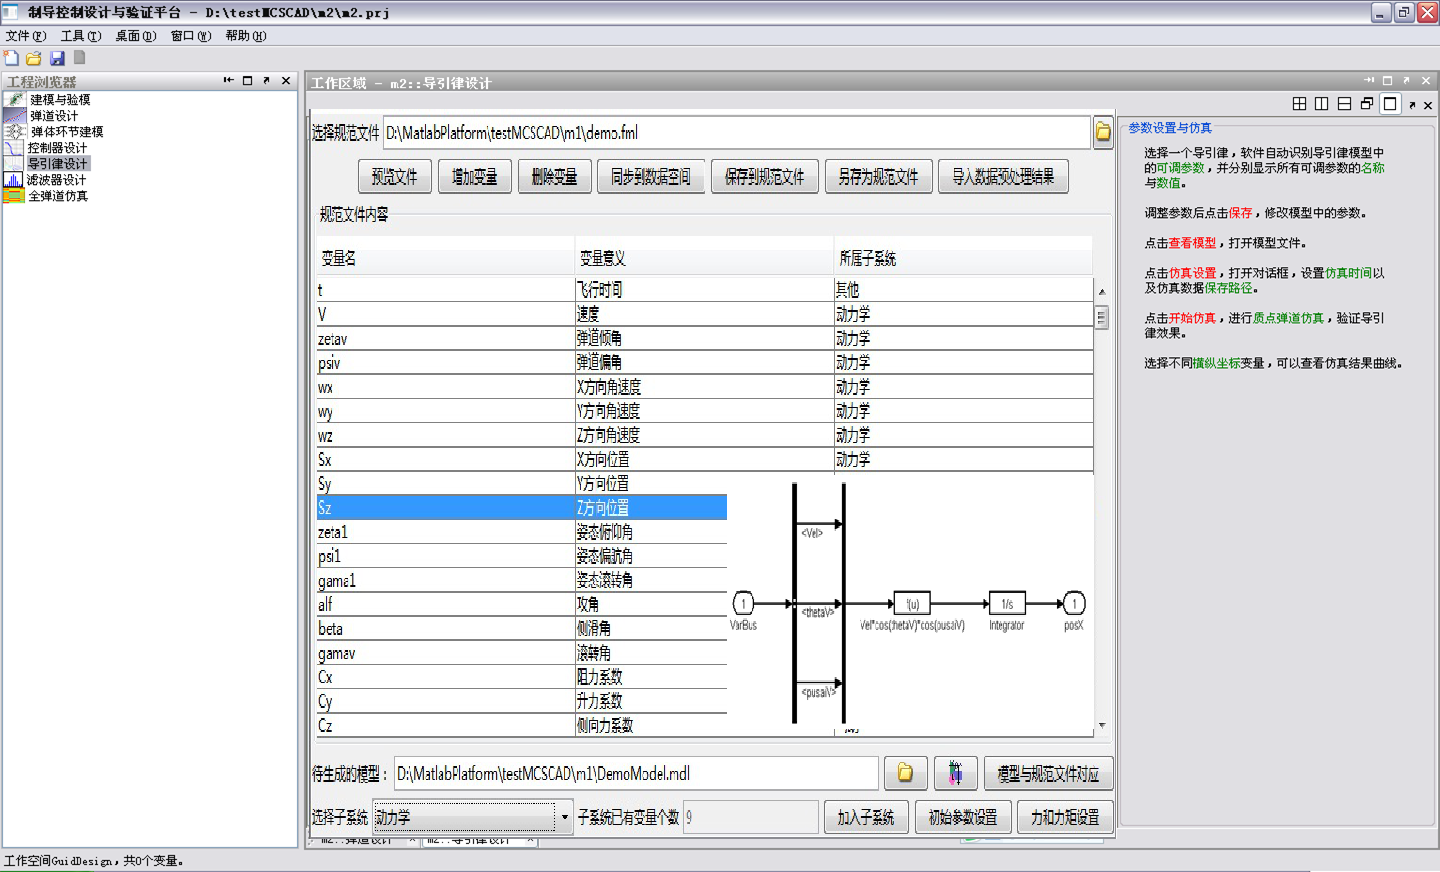Screen dimensions: 1440x872
Task: Open the 窗口(W) menu
Action: point(191,36)
